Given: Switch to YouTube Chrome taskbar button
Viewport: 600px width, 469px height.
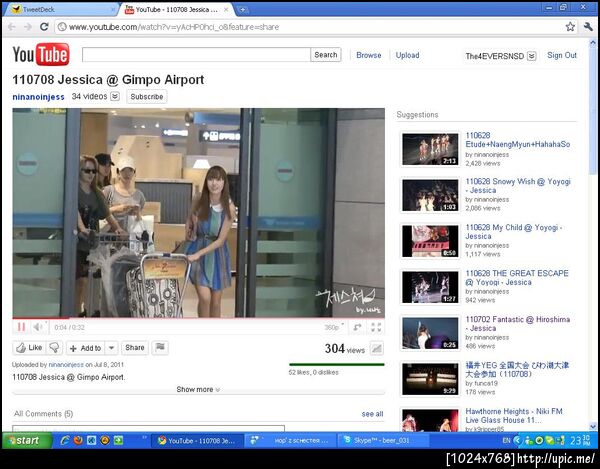Looking at the screenshot, I should (198, 441).
